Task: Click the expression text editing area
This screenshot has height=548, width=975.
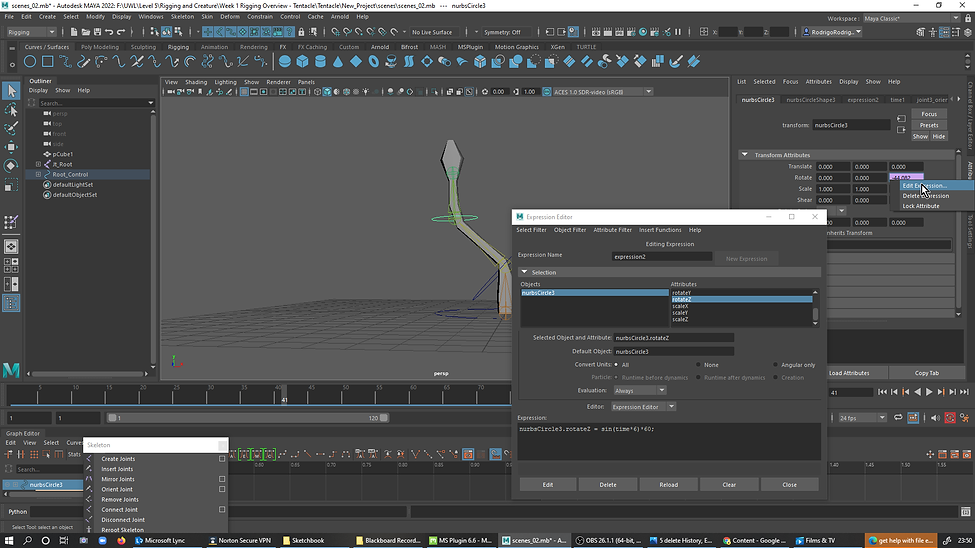Action: (669, 442)
